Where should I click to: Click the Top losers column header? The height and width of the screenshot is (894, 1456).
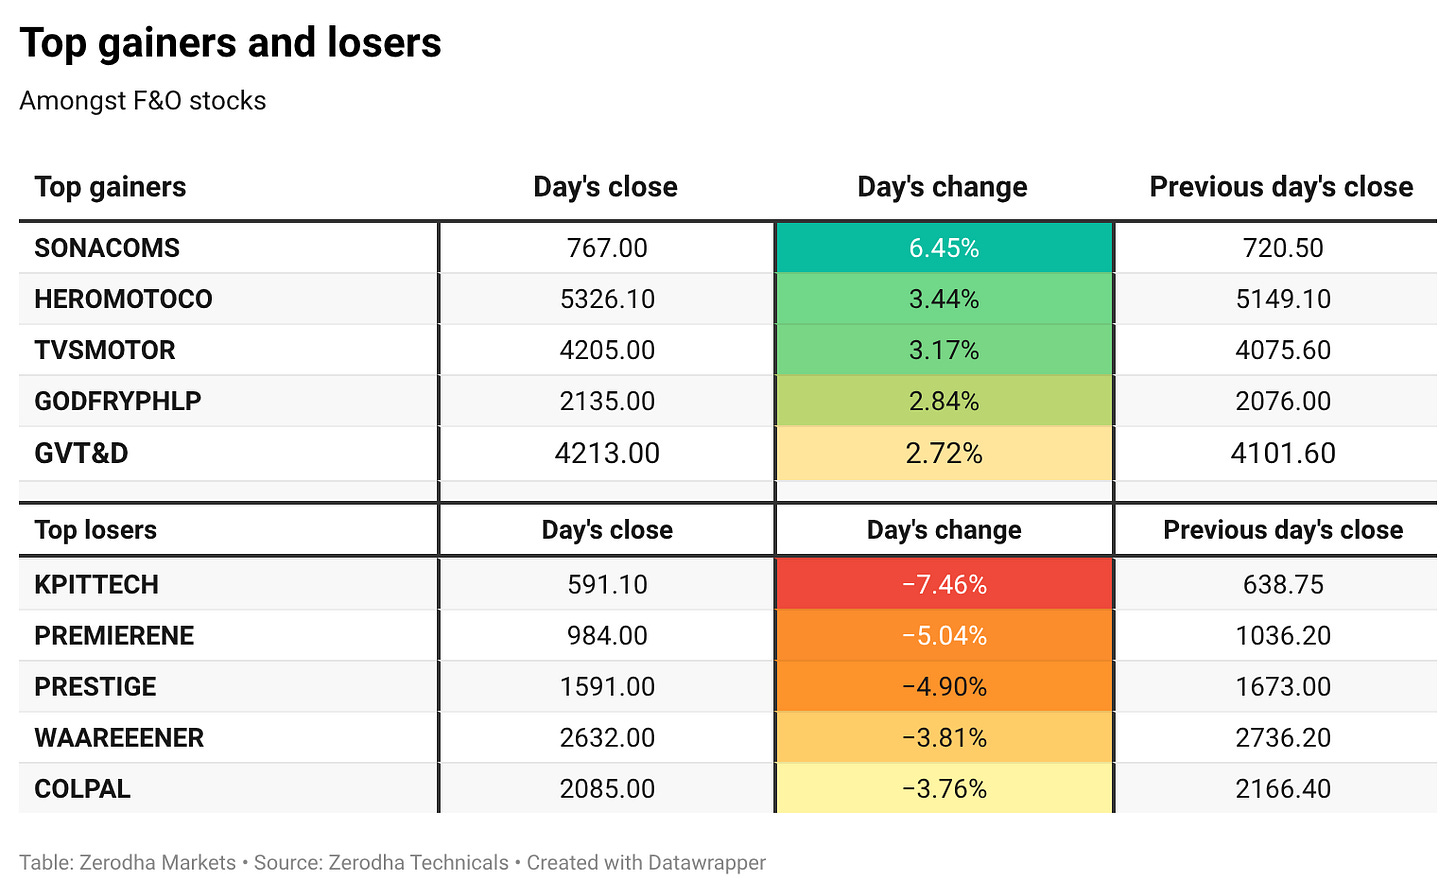click(96, 530)
